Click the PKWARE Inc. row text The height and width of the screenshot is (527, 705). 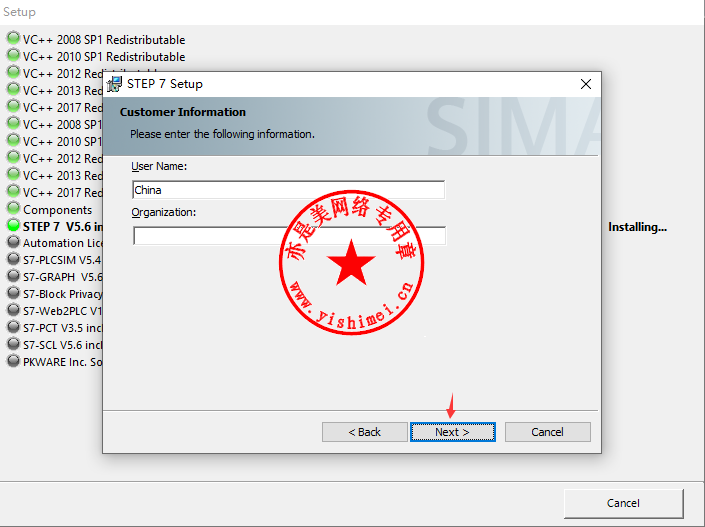coord(63,362)
